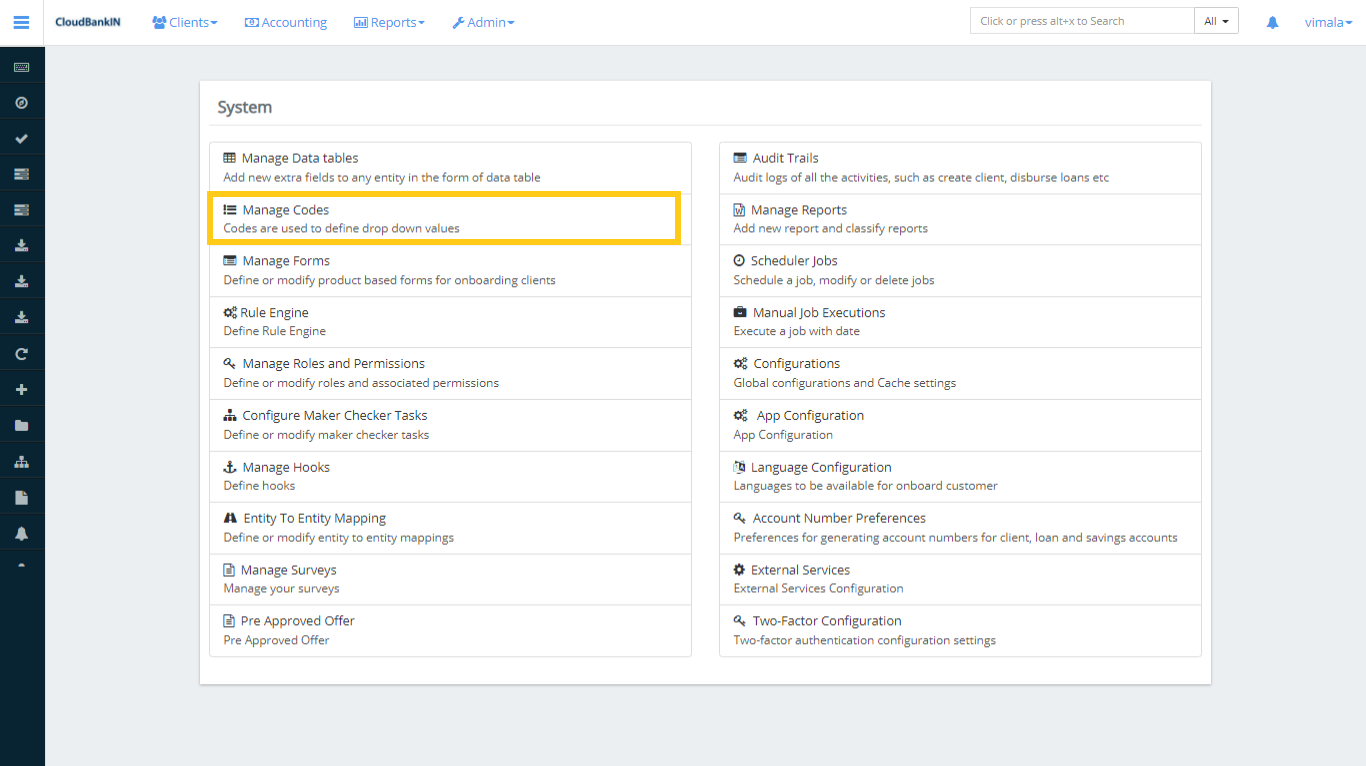Click the refresh icon in the sidebar
Screen dimensions: 1366x766
[x=21, y=352]
